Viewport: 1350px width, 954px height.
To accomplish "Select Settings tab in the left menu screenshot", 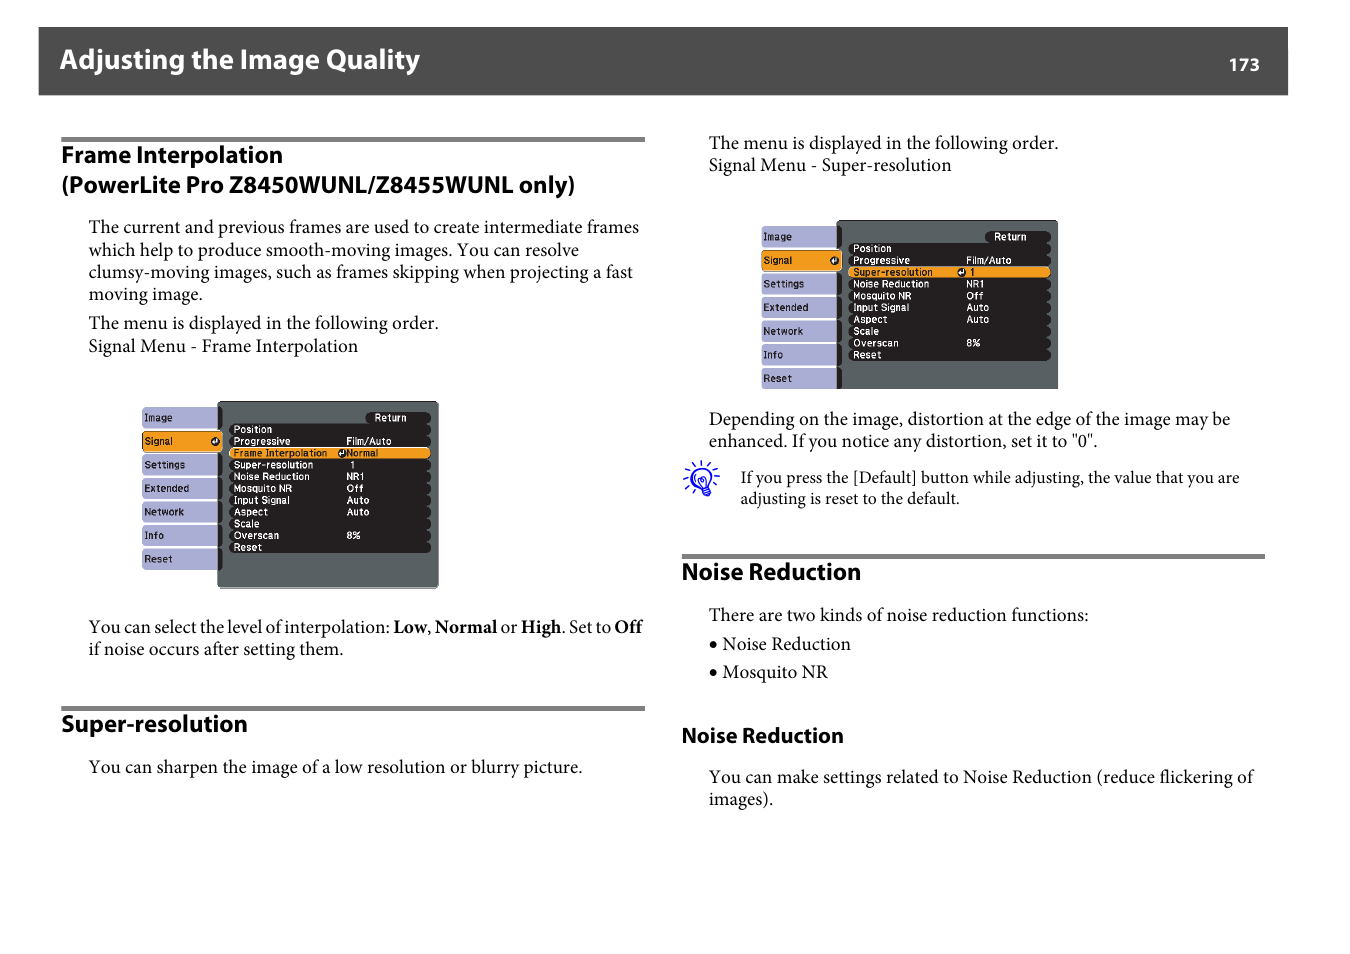I will tap(180, 465).
